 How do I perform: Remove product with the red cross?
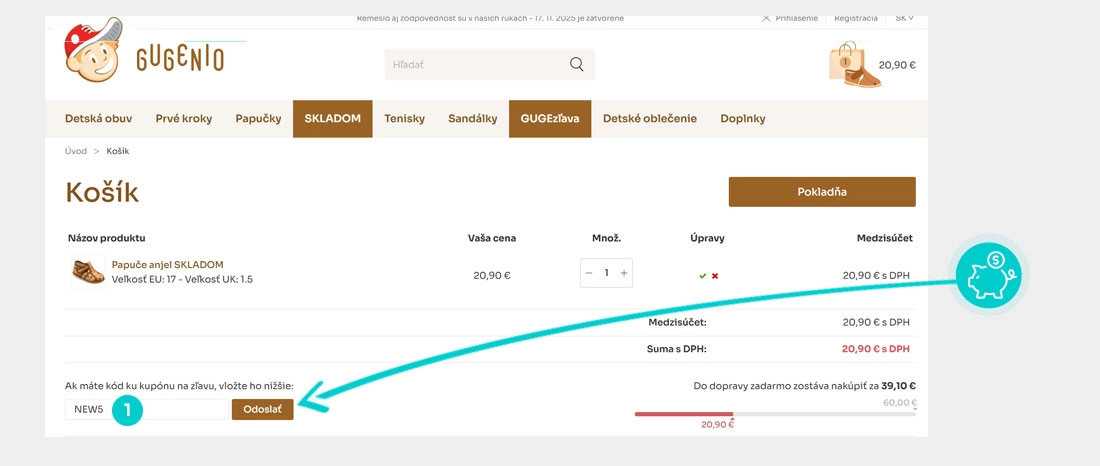coord(715,276)
